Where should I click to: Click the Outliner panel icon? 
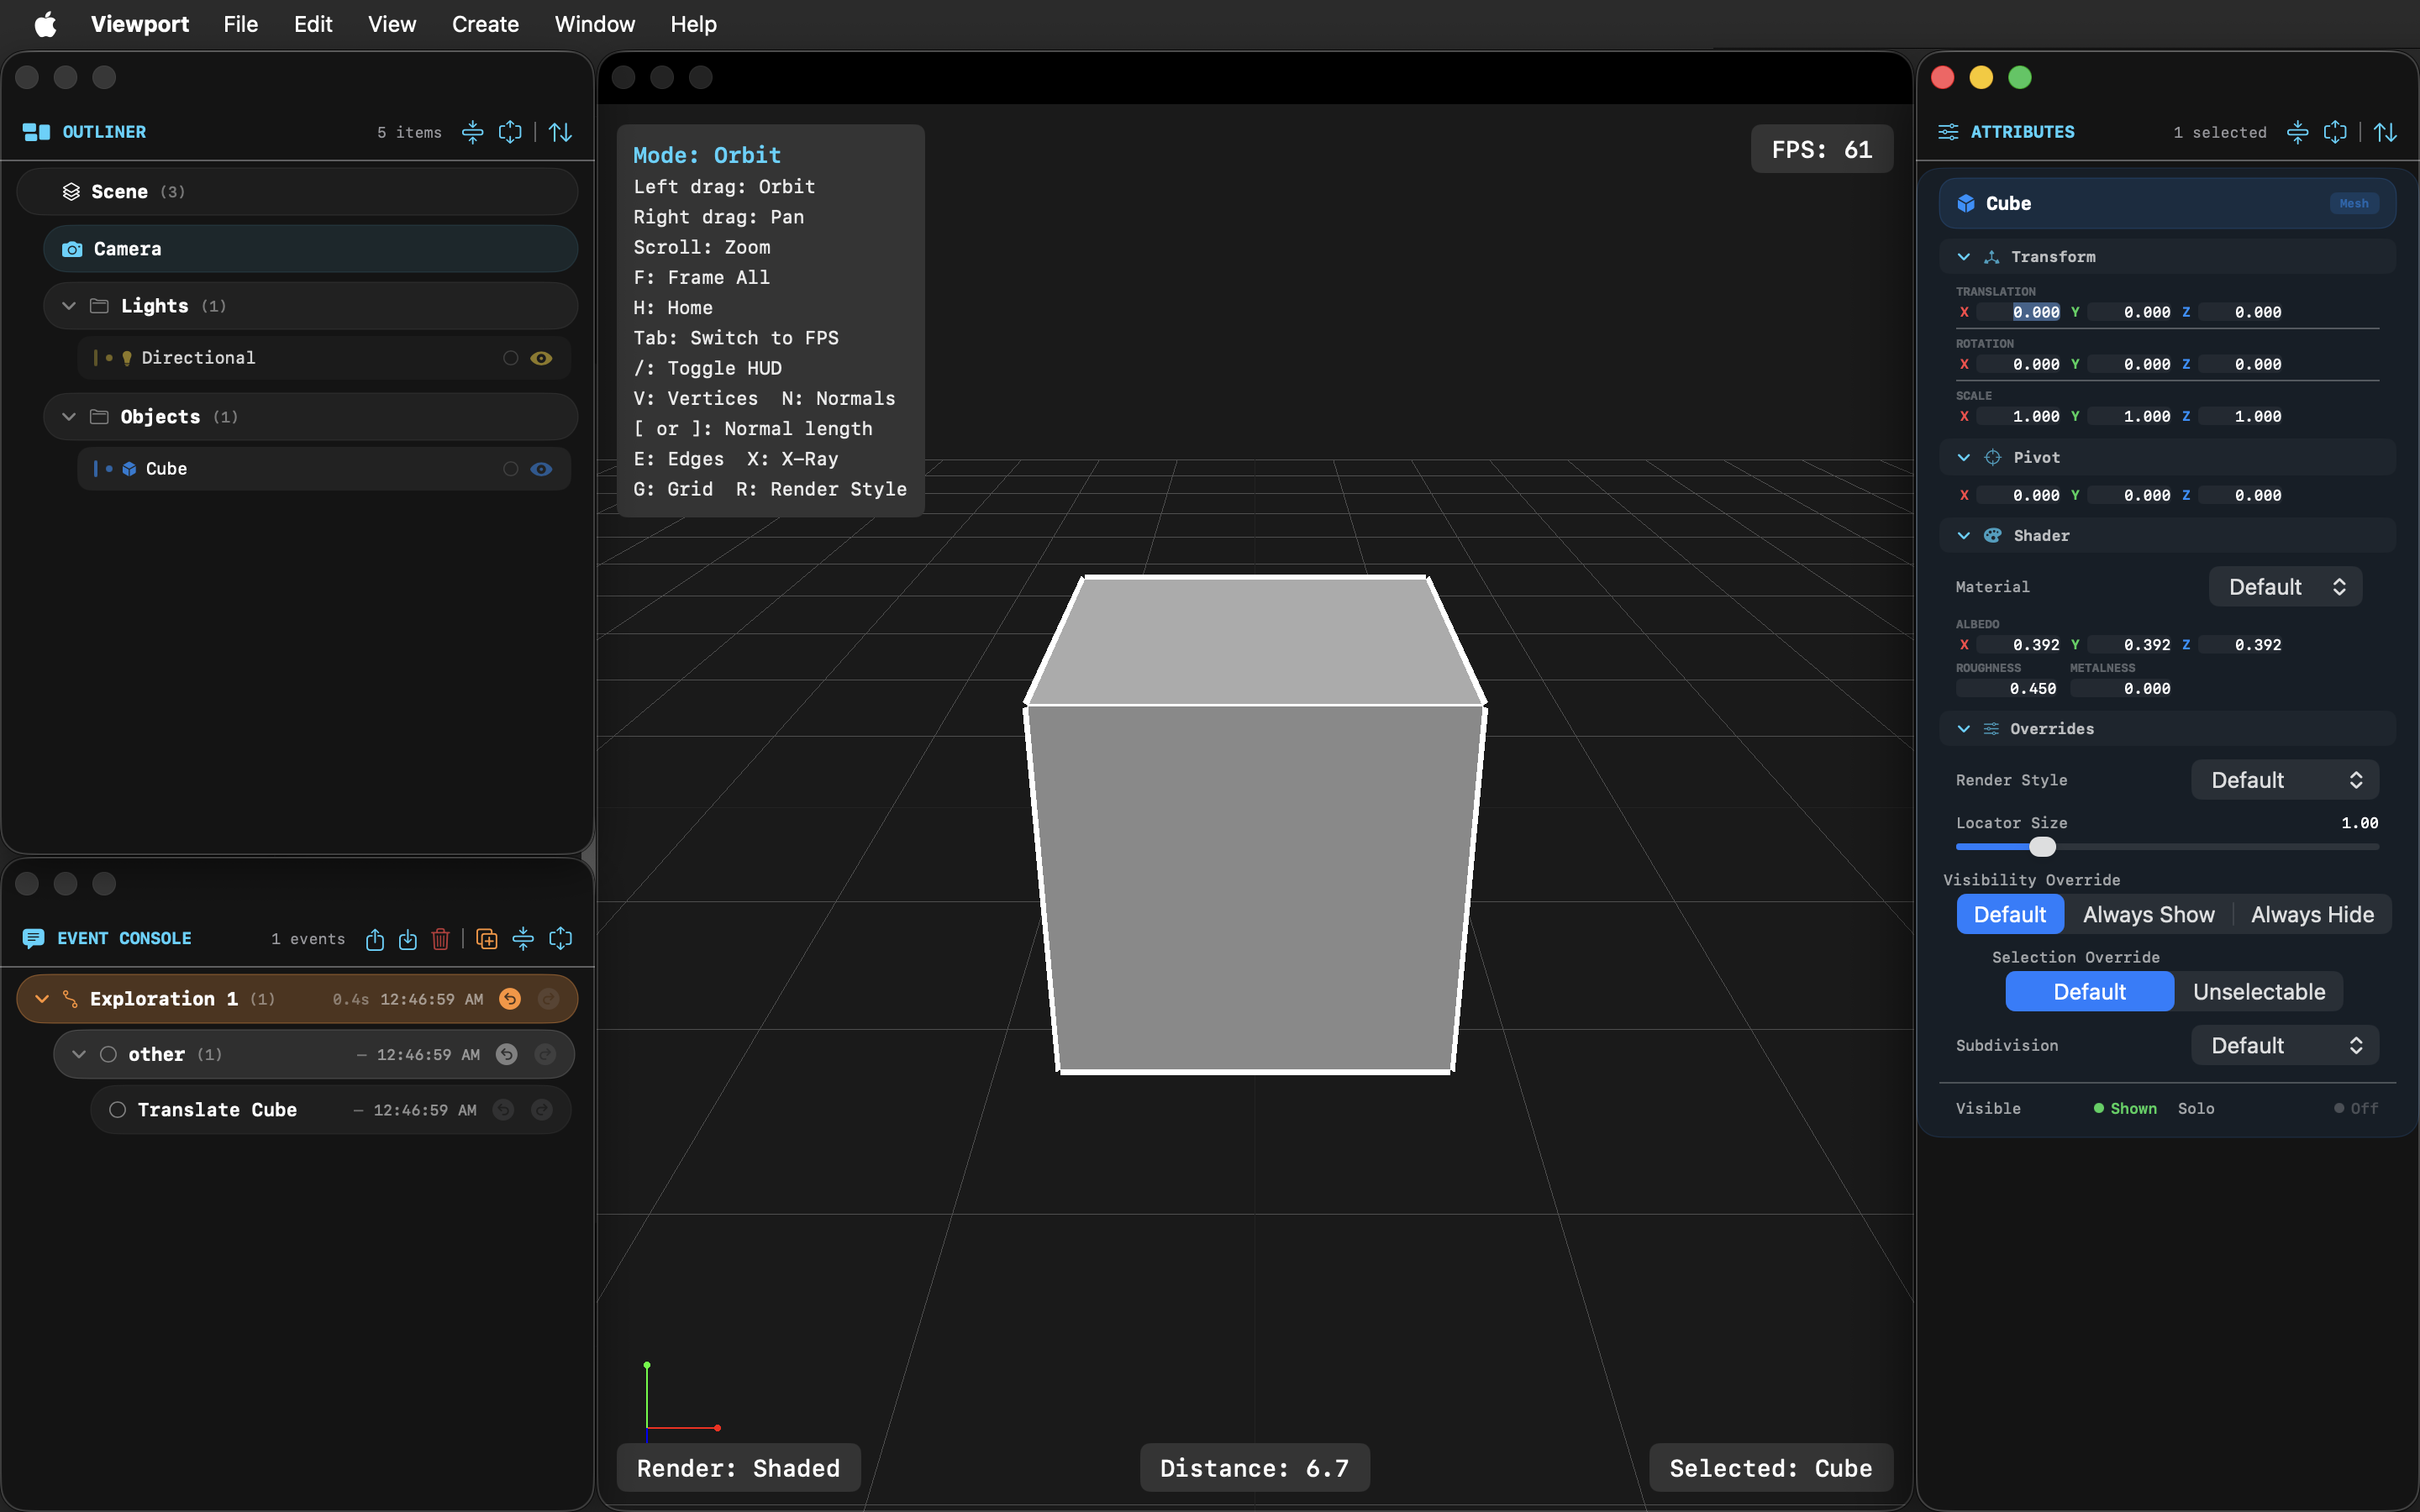(x=36, y=132)
